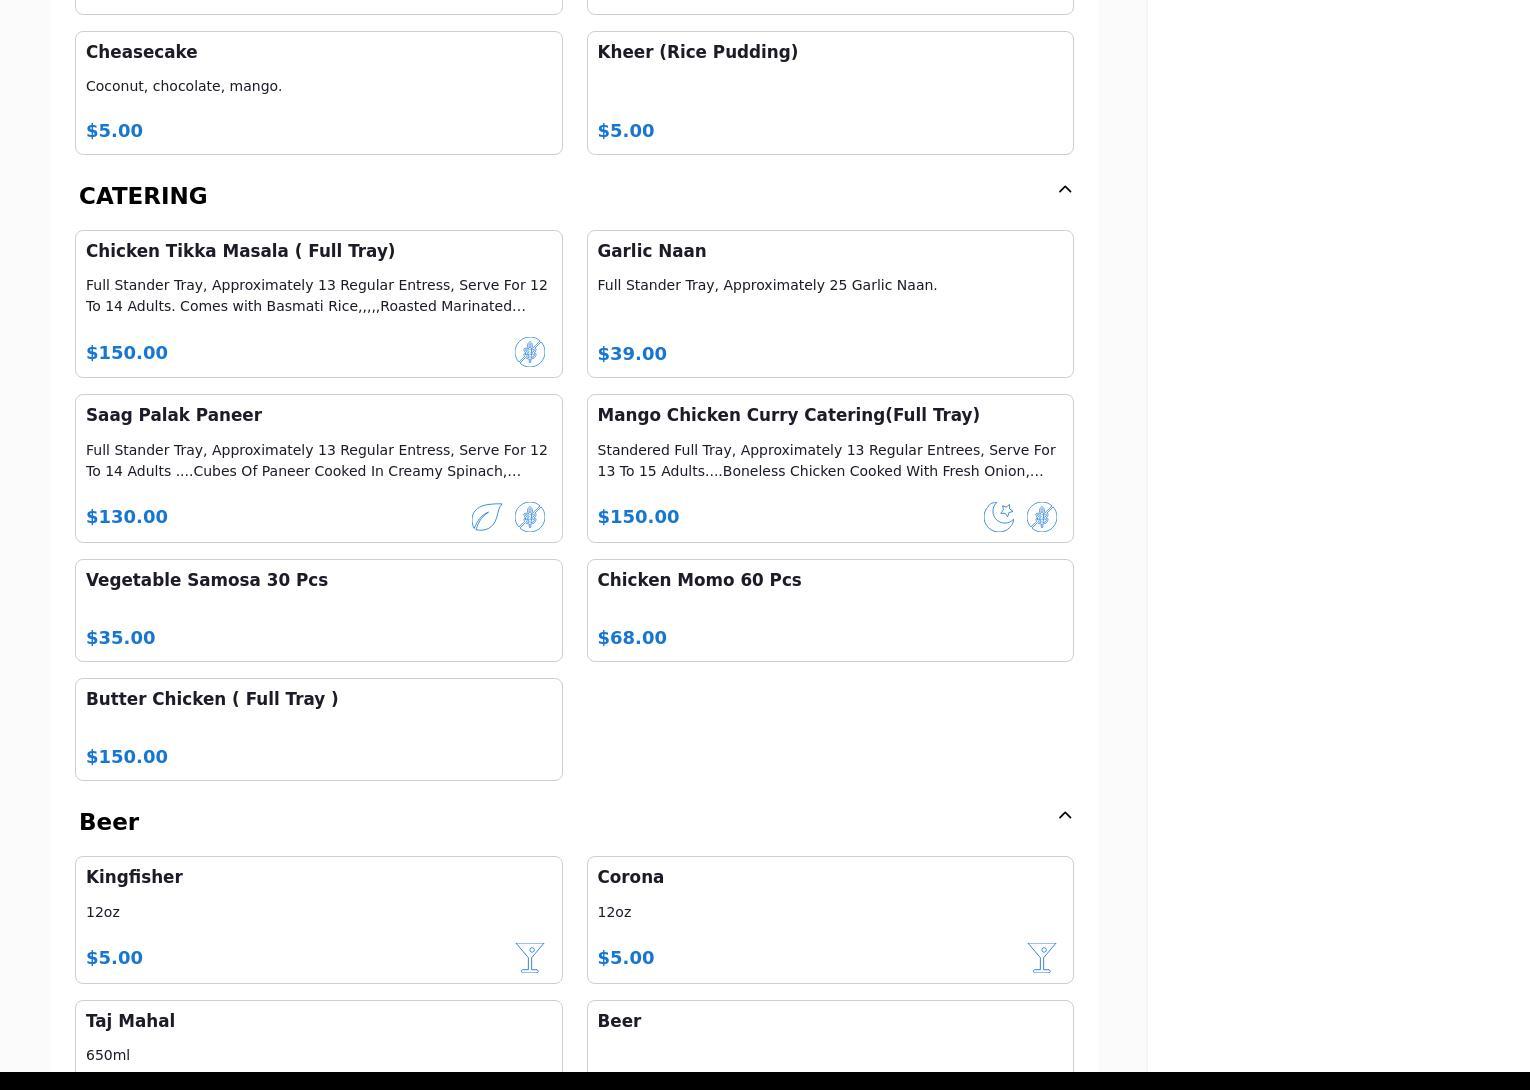
Task: Open Butter Chicken ( Full Tray )
Action: point(318,729)
